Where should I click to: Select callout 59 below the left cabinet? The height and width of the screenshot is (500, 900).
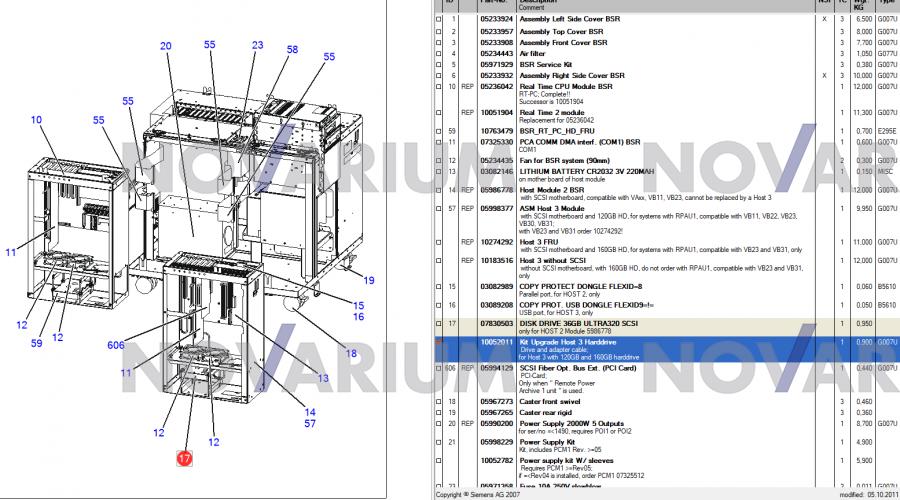pyautogui.click(x=36, y=345)
